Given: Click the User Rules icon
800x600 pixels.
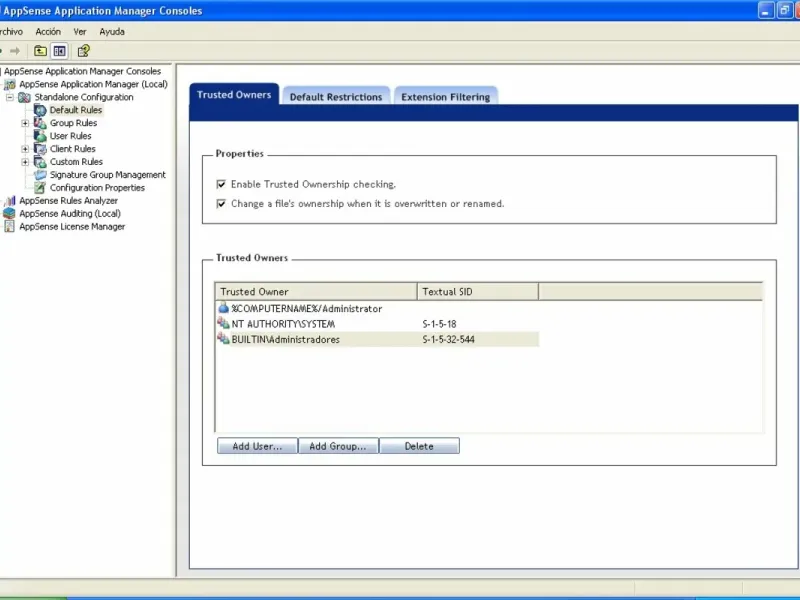Looking at the screenshot, I should (x=40, y=136).
